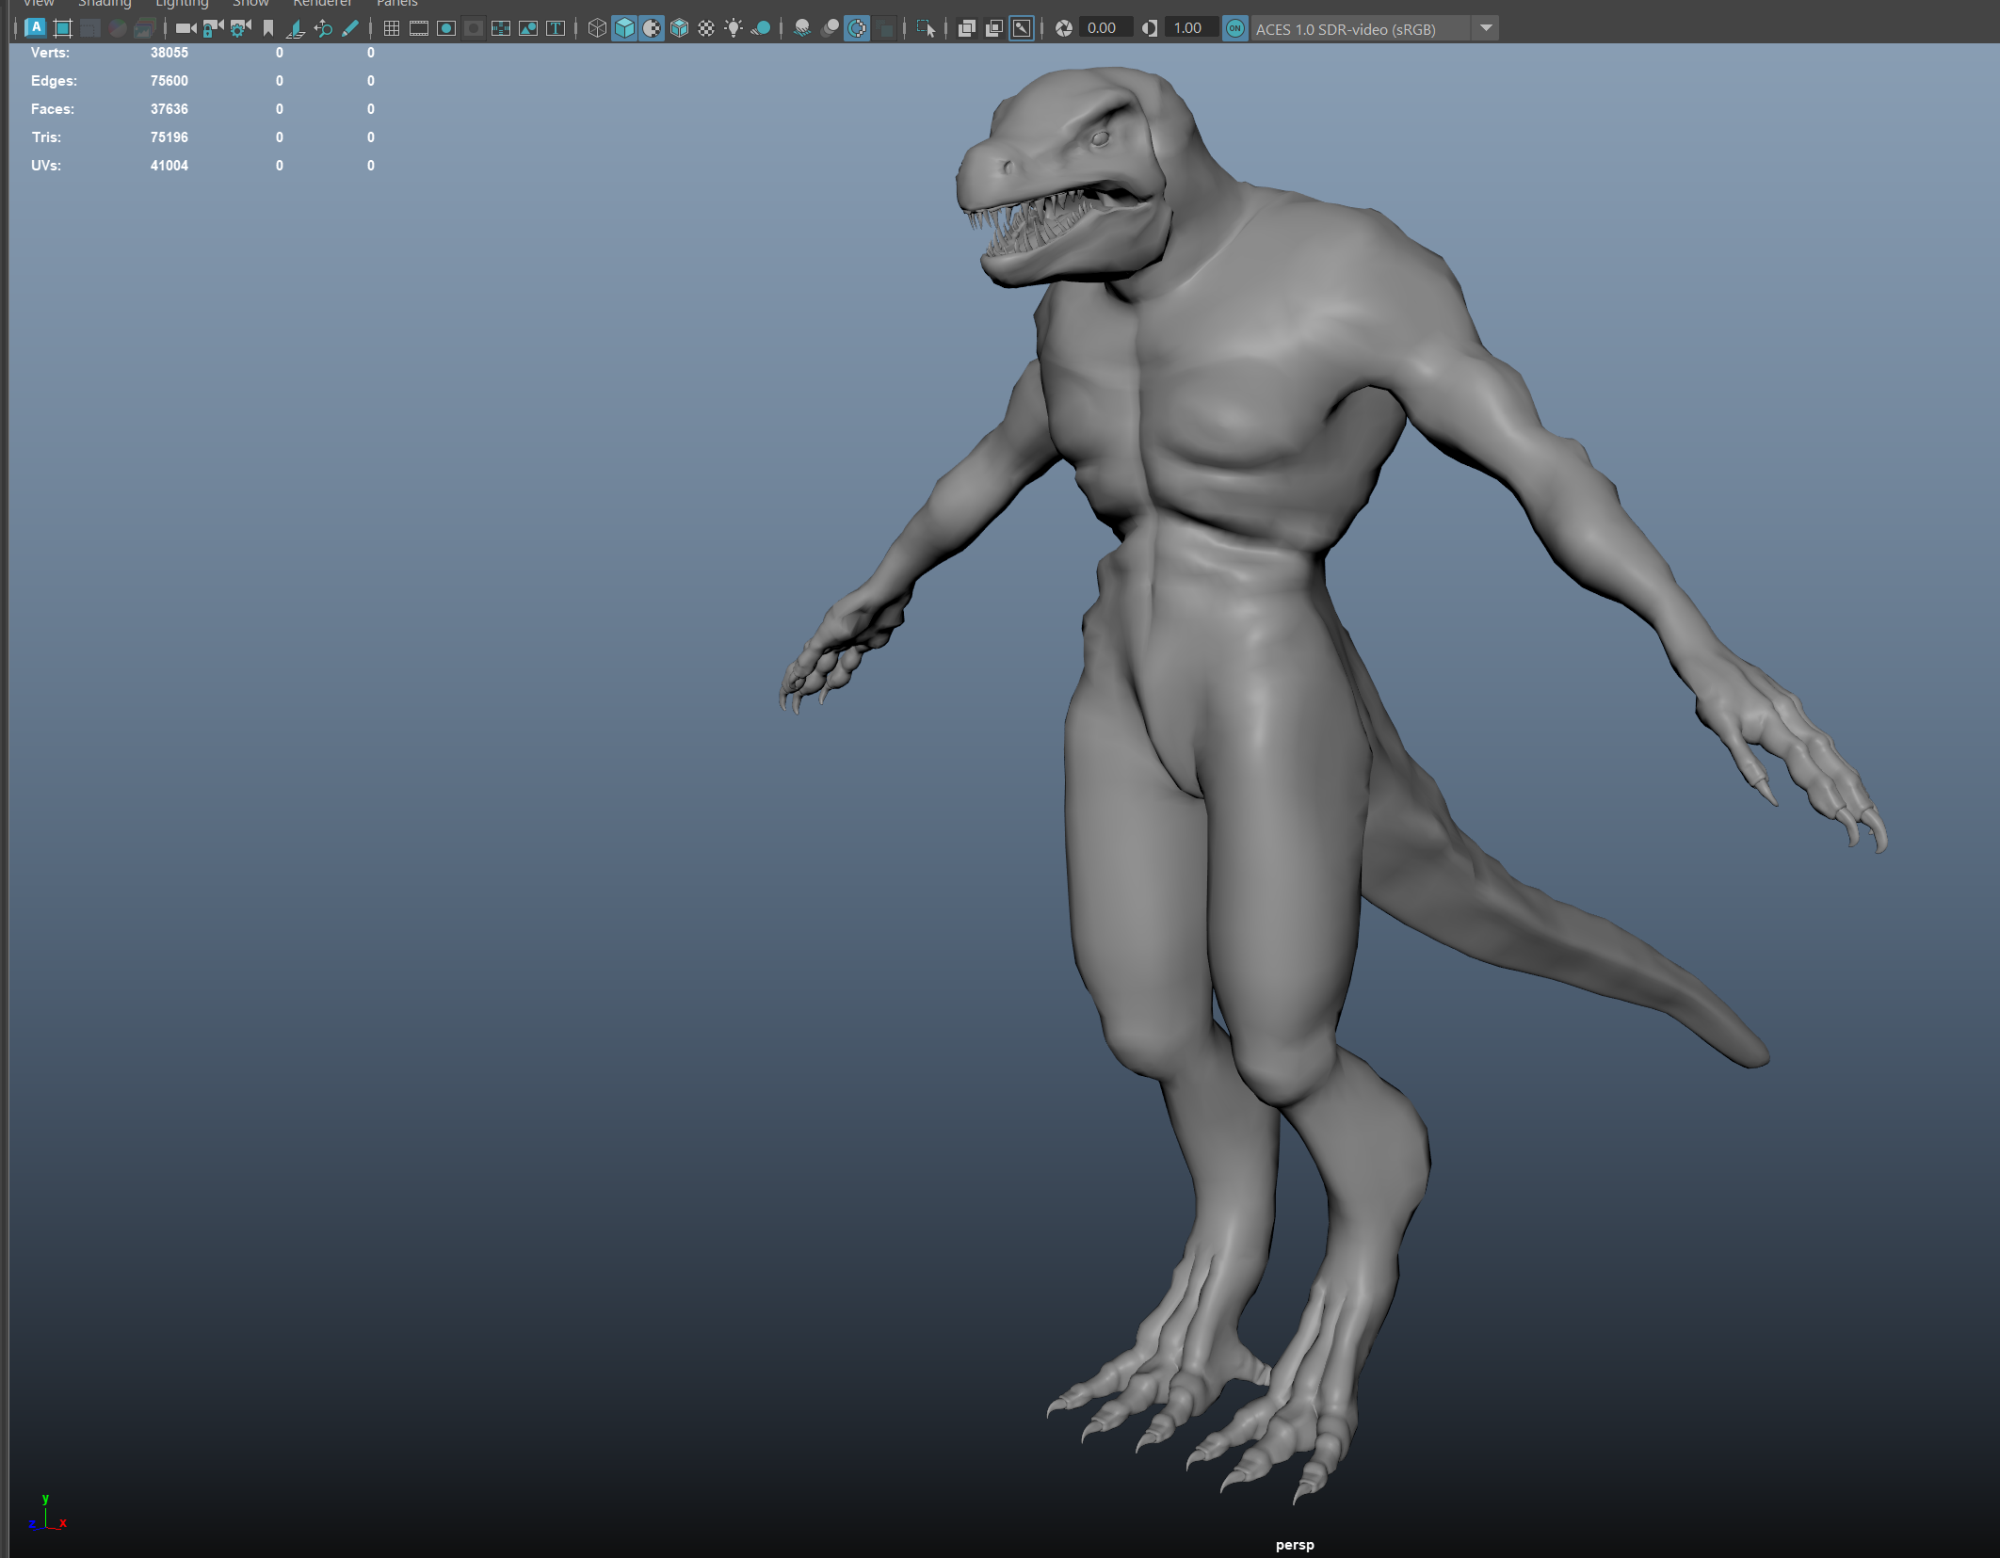Enable Wireframe on Shaded icon
This screenshot has width=2000, height=1558.
click(679, 28)
